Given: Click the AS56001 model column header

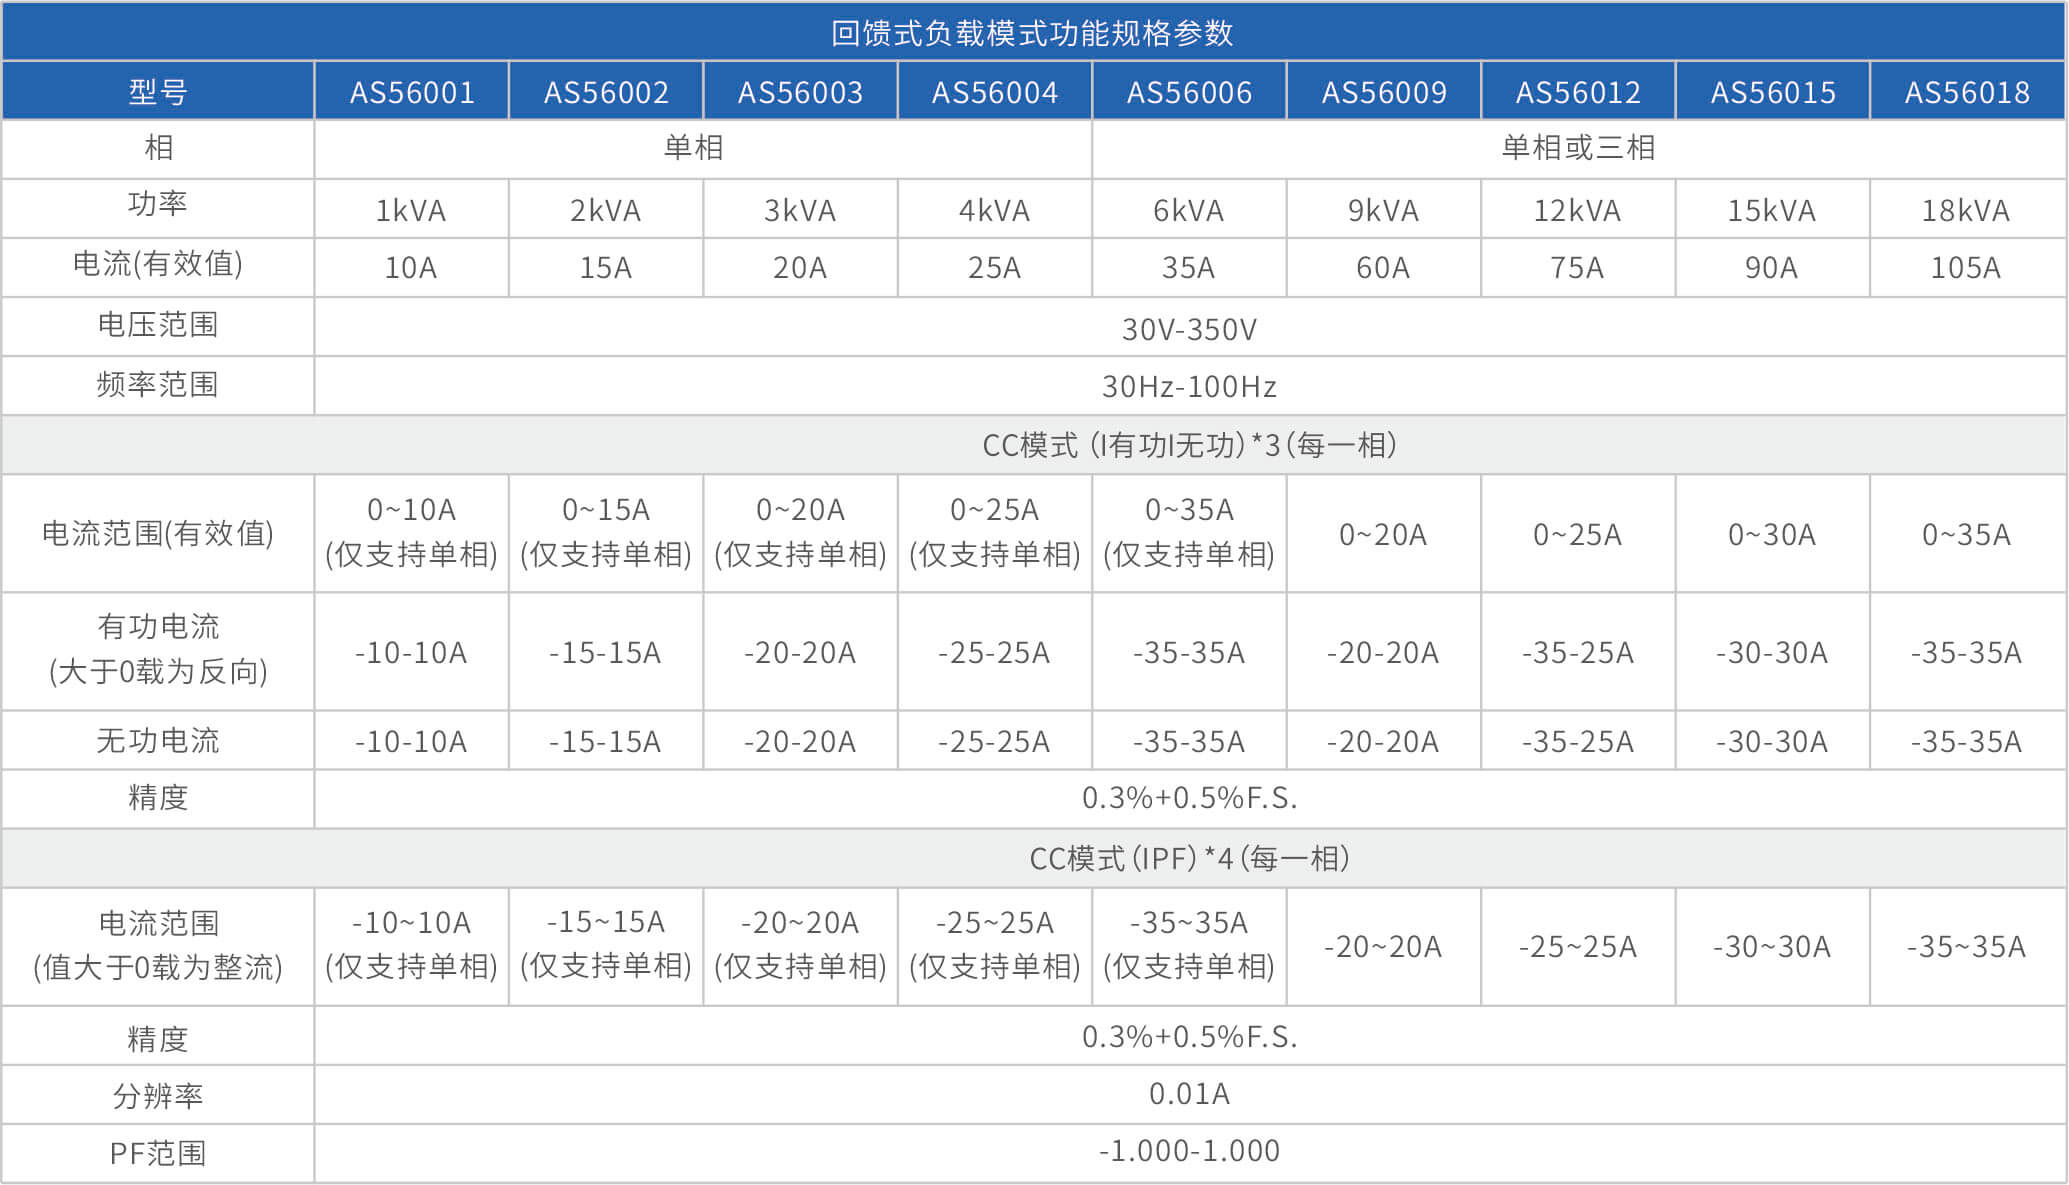Looking at the screenshot, I should coord(411,92).
